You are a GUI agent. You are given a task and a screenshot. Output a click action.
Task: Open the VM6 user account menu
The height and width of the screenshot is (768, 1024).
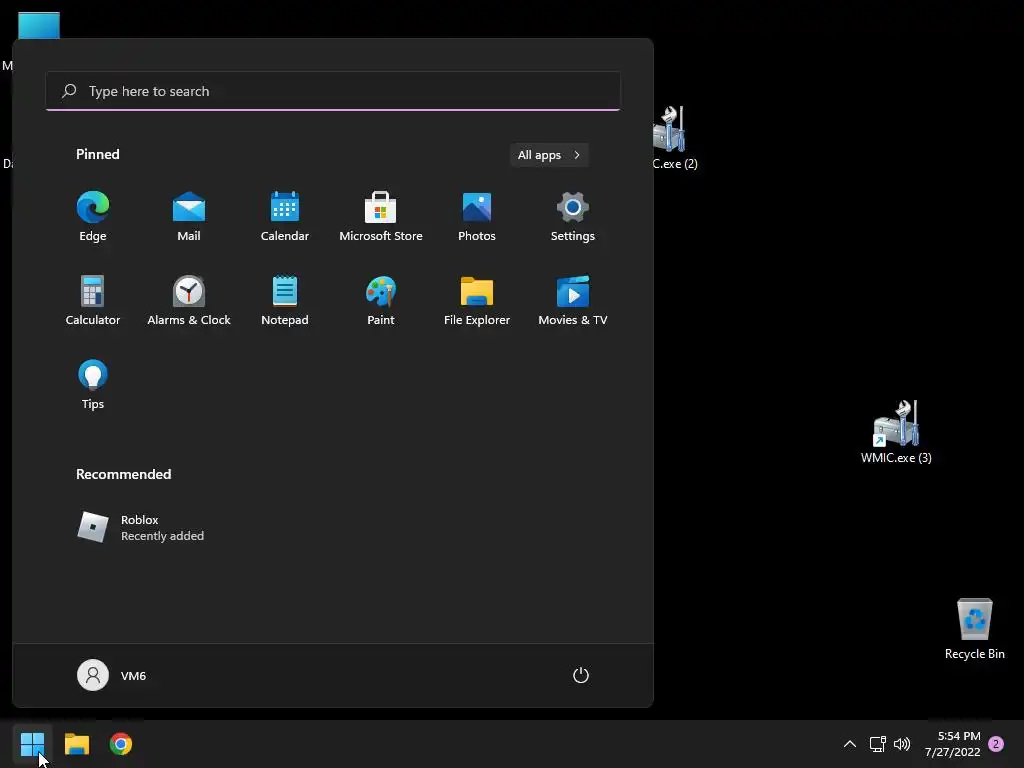(x=112, y=675)
